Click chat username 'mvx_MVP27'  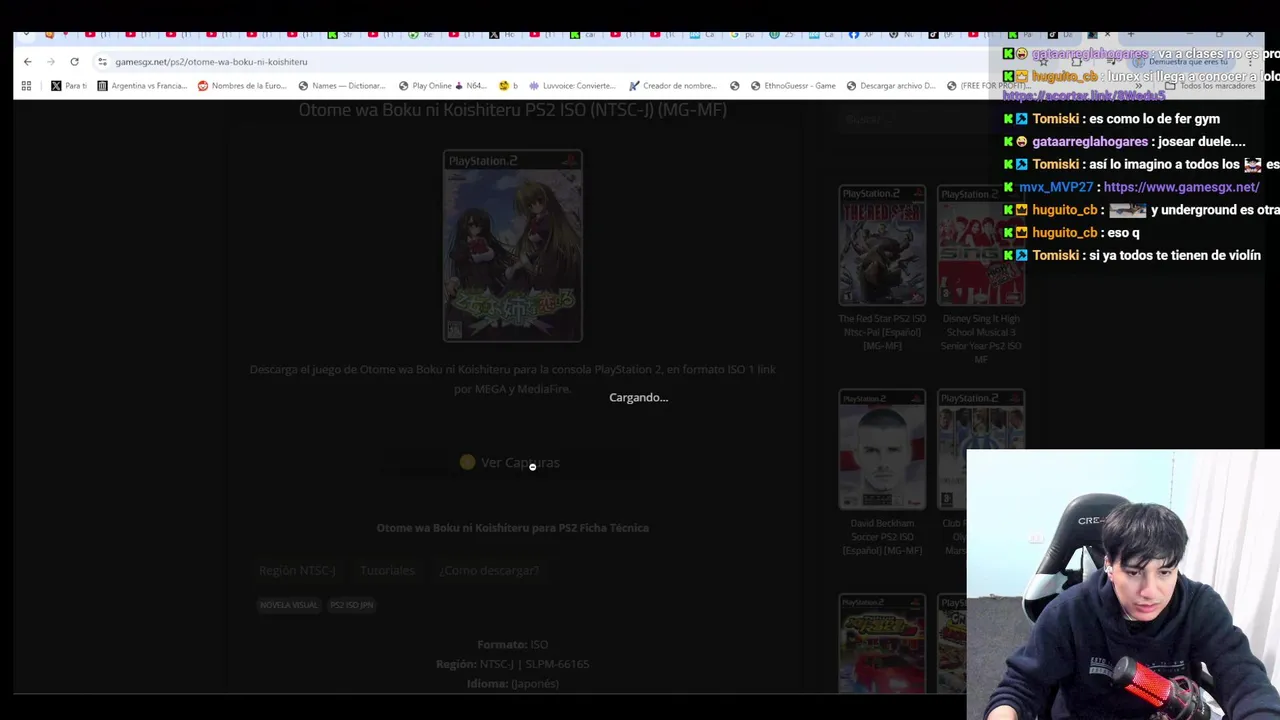(x=1056, y=187)
